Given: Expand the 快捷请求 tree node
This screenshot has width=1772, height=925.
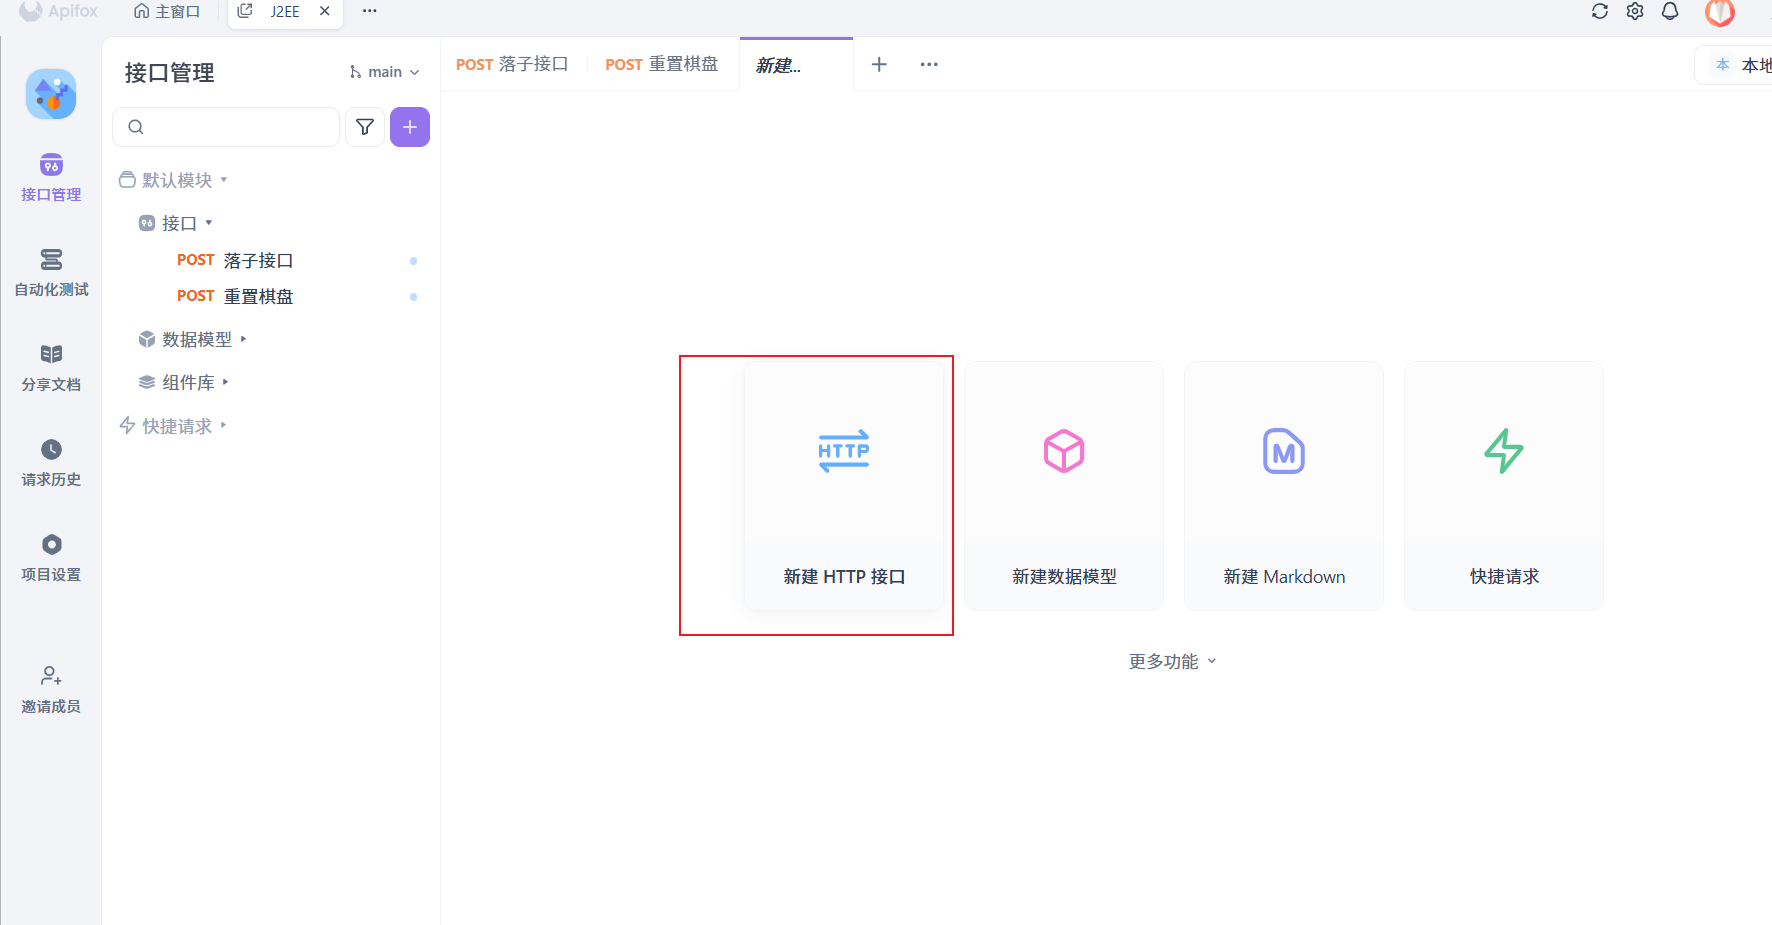Looking at the screenshot, I should click(x=173, y=426).
